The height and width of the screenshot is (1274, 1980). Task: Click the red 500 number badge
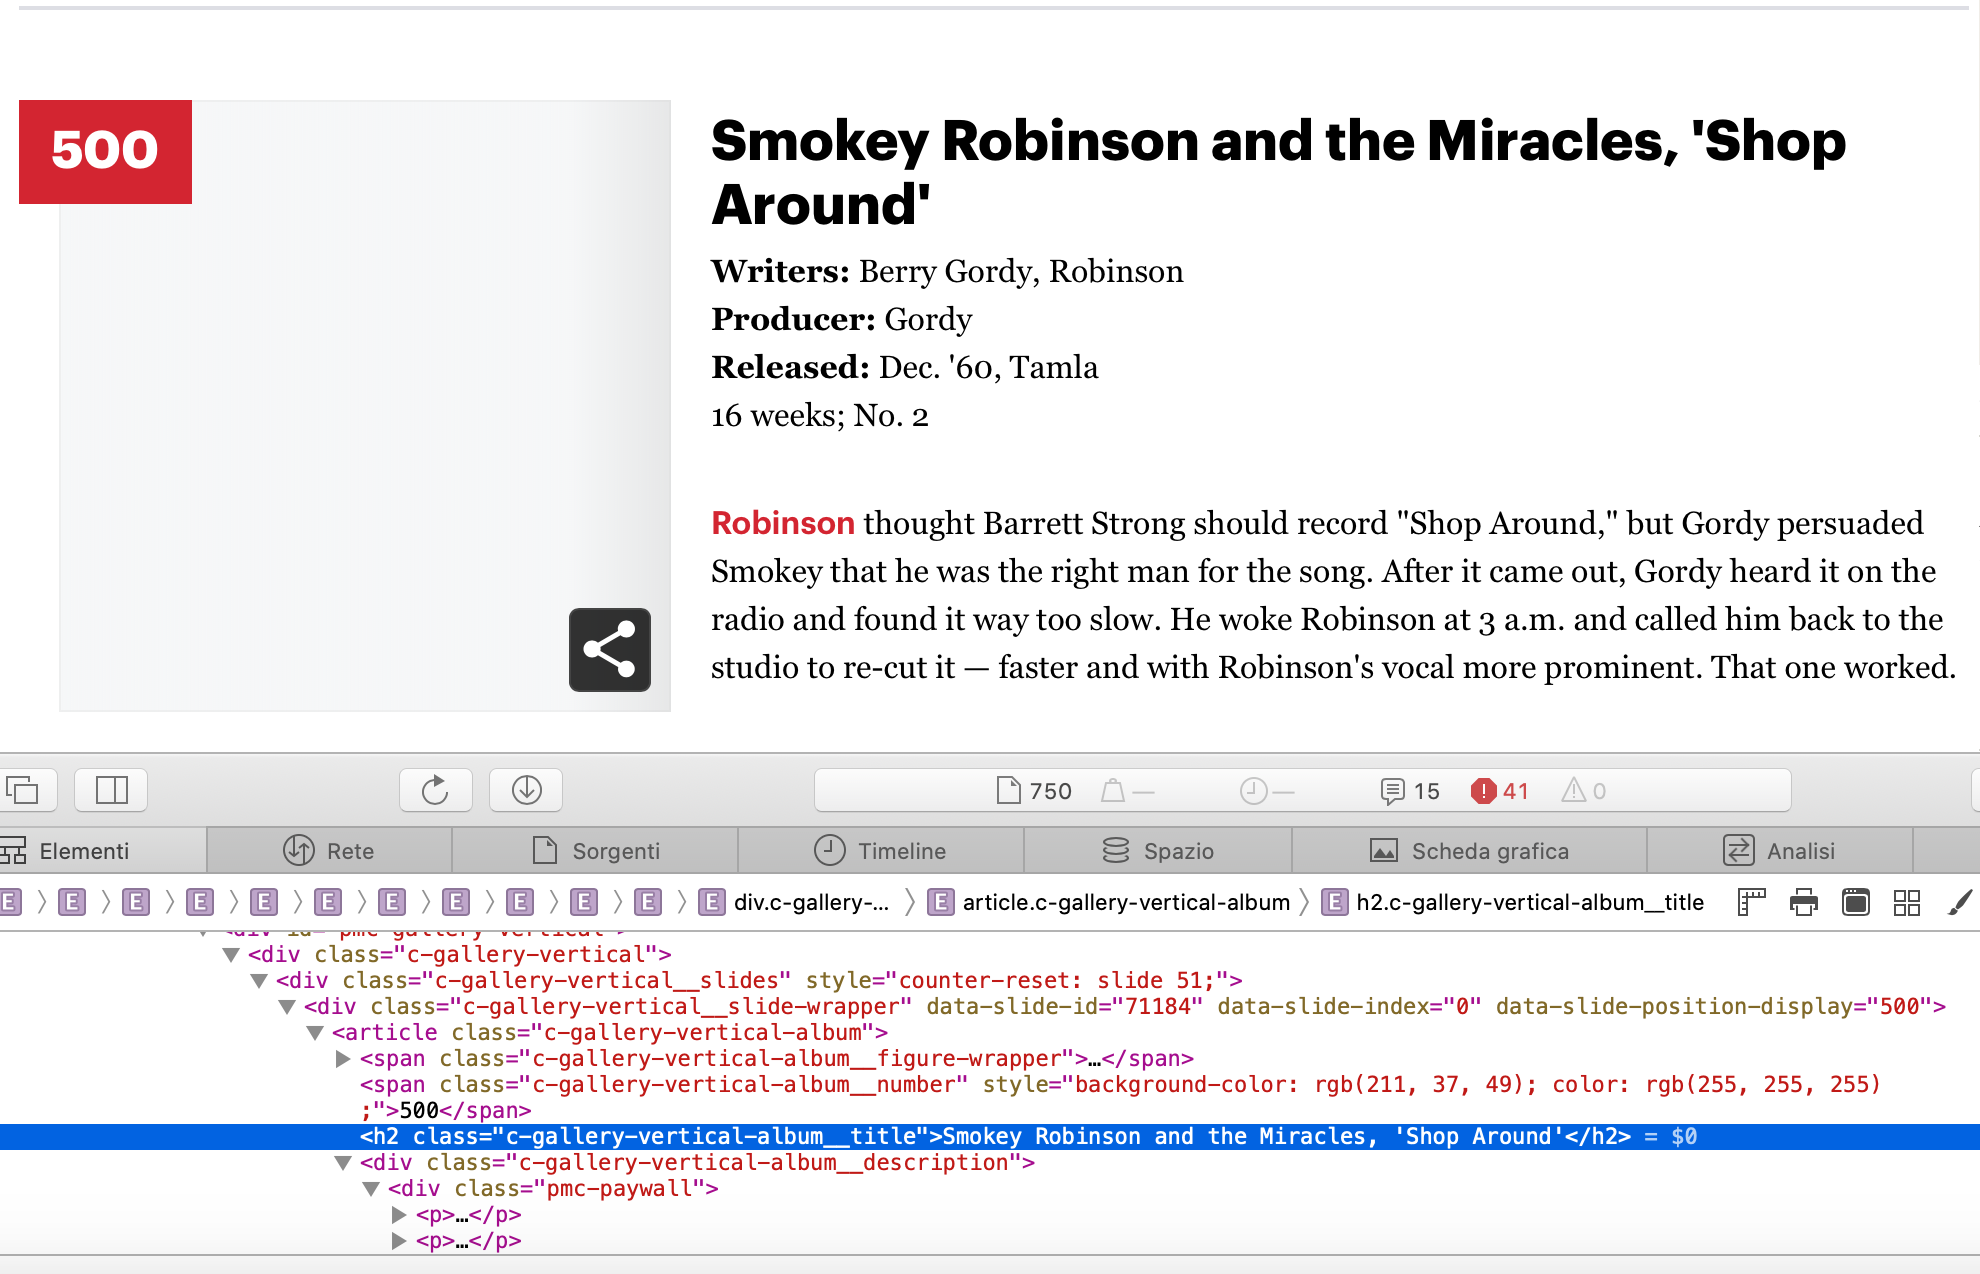coord(105,151)
